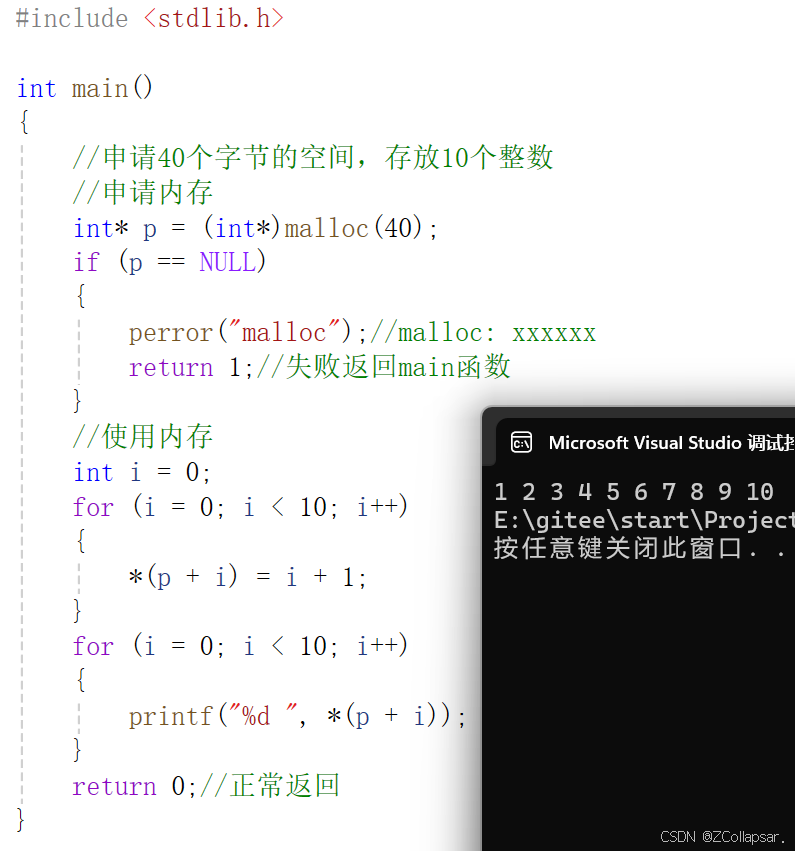Click the 'int main()' declaration
795x851 pixels.
[85, 88]
